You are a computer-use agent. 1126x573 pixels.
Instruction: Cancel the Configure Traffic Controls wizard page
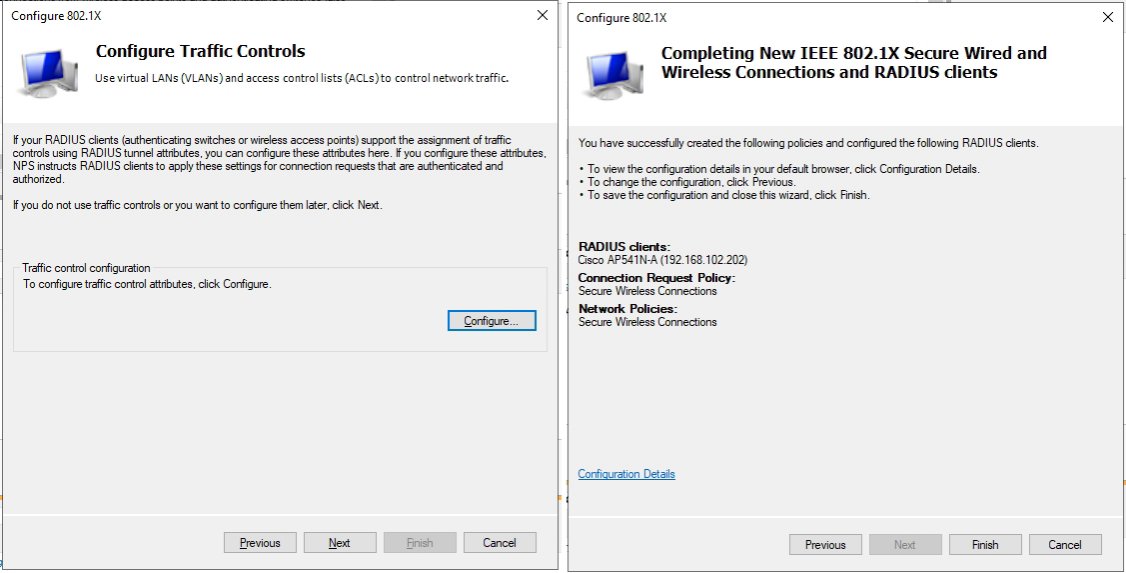(499, 543)
